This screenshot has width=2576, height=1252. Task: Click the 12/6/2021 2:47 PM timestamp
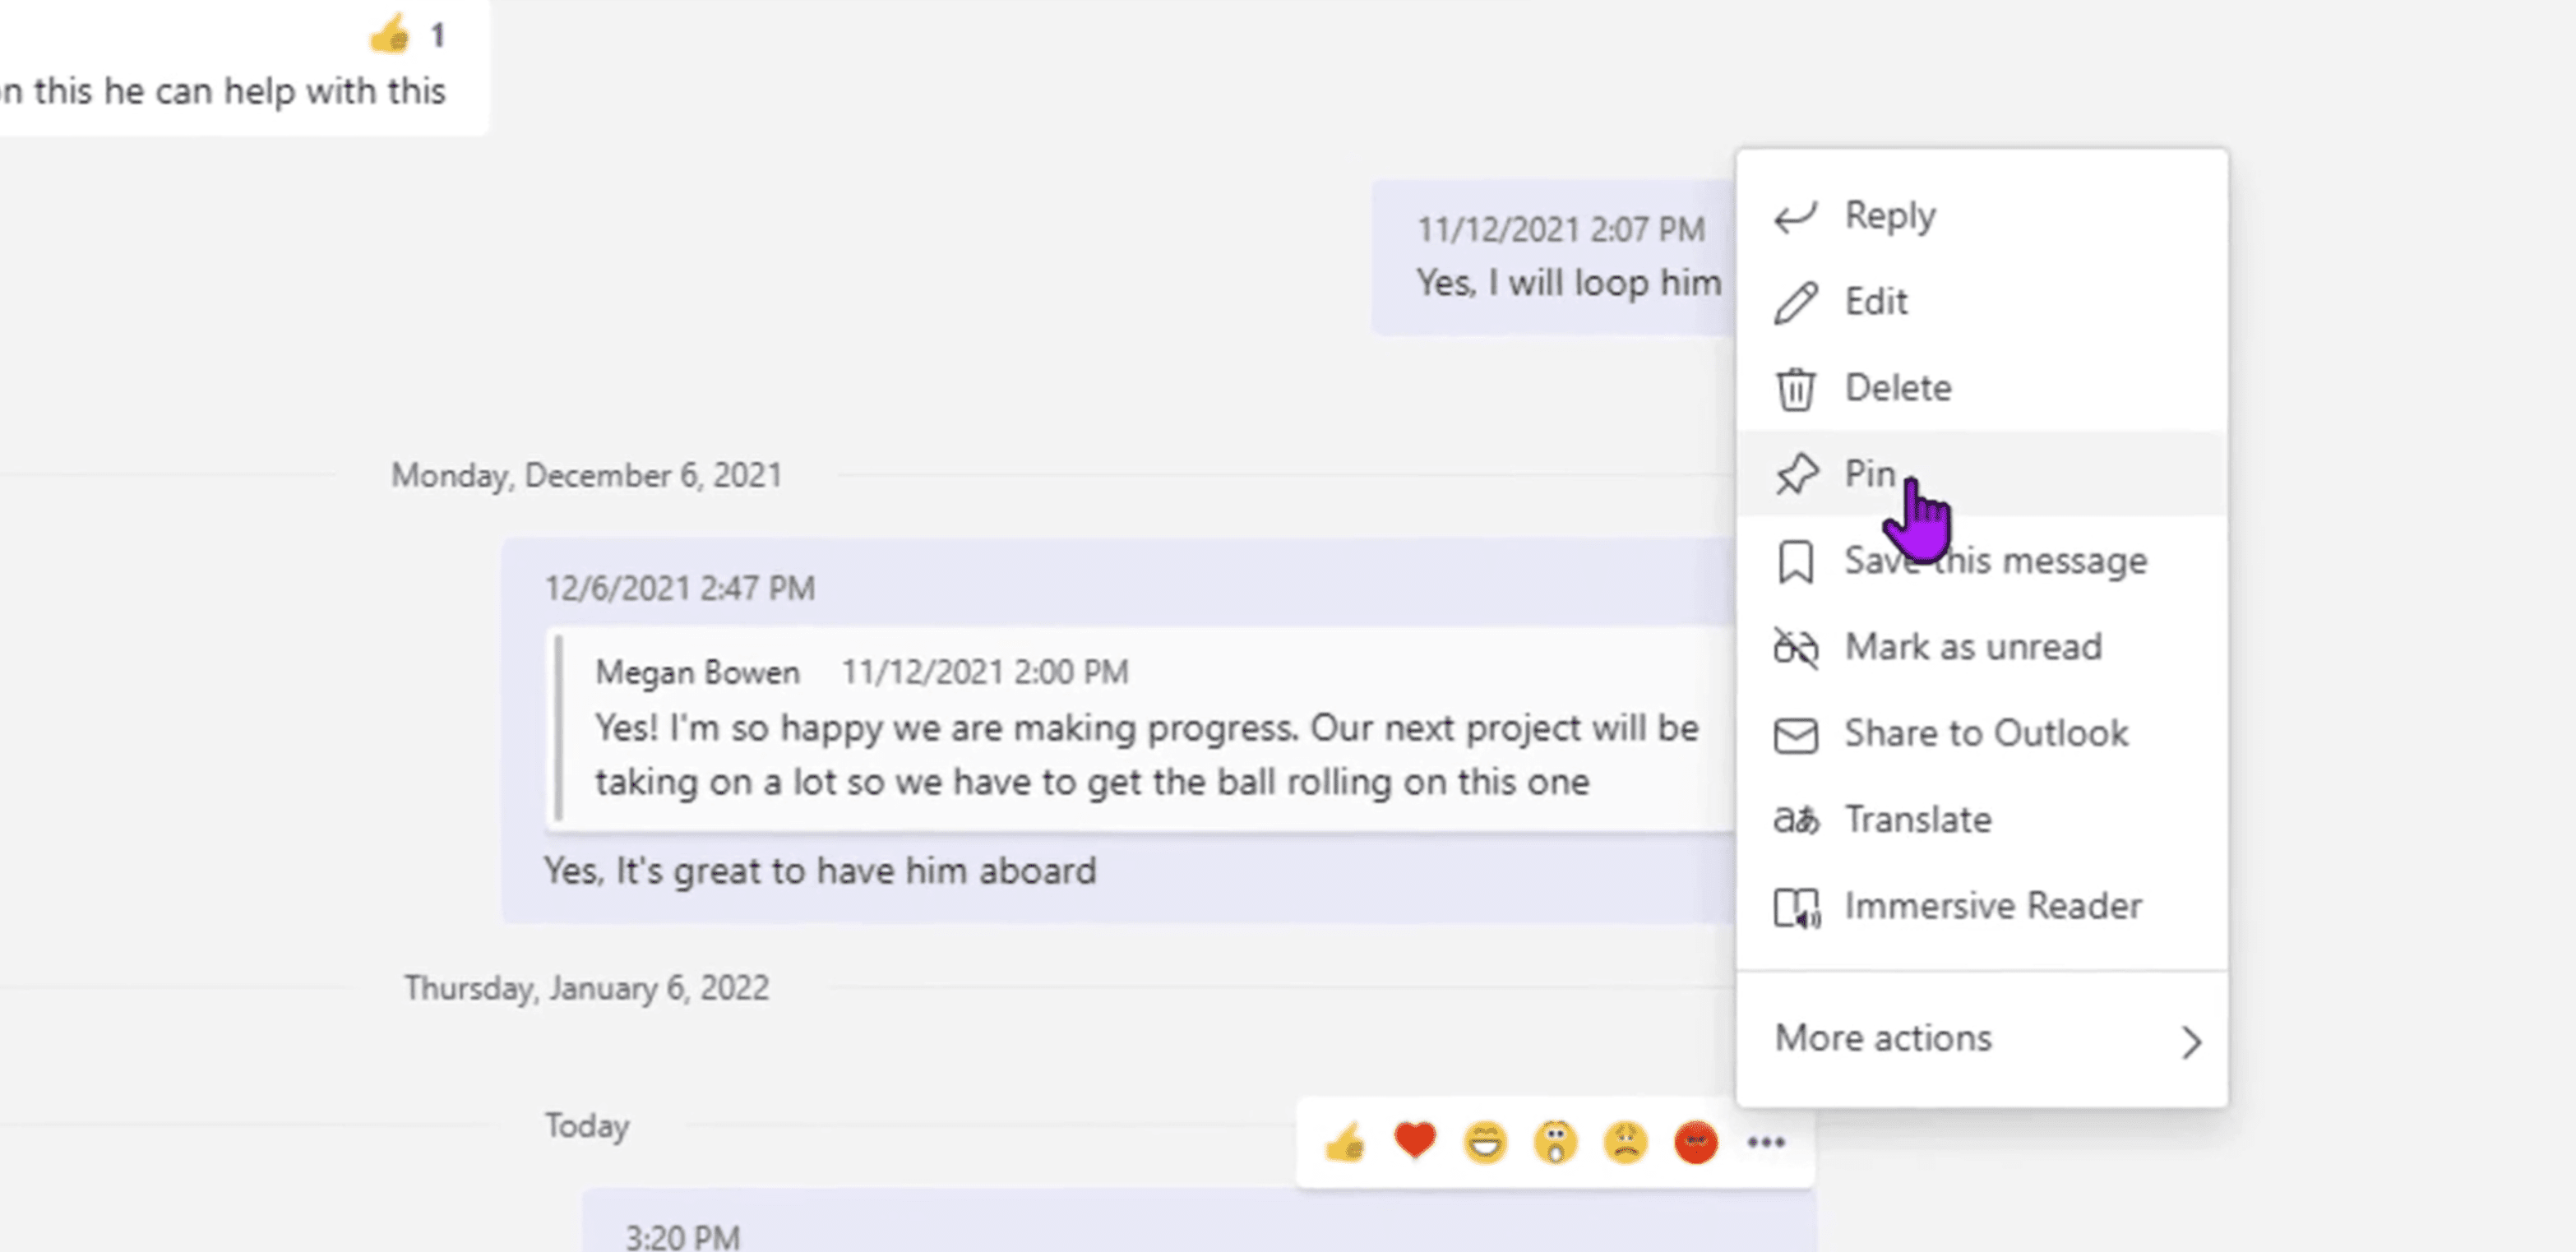679,588
